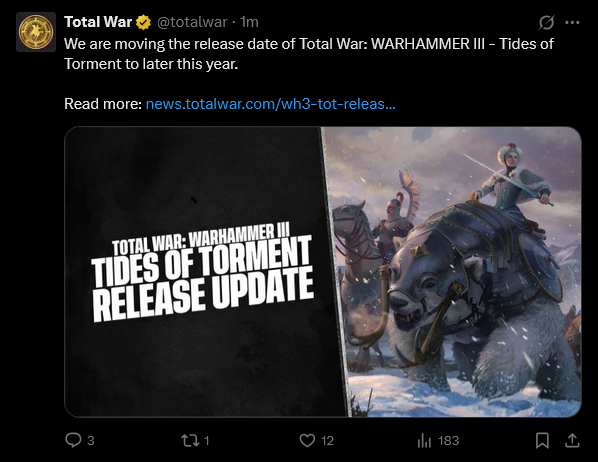View post analytics bar chart icon
The height and width of the screenshot is (462, 598).
pos(424,441)
